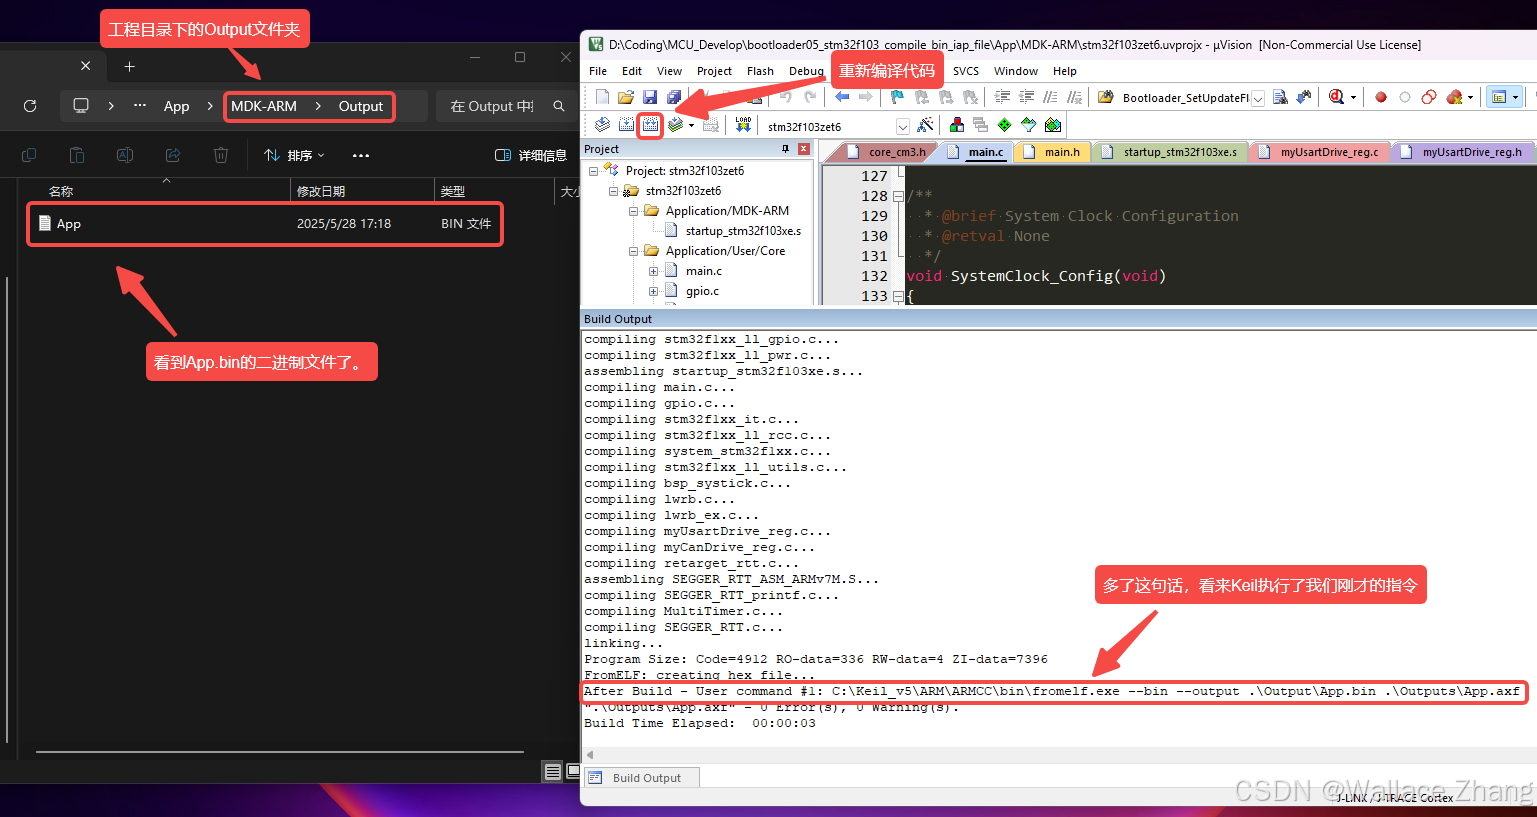Image resolution: width=1537 pixels, height=817 pixels.
Task: Click MDK-ARM in Explorer breadcrumb
Action: [x=264, y=106]
